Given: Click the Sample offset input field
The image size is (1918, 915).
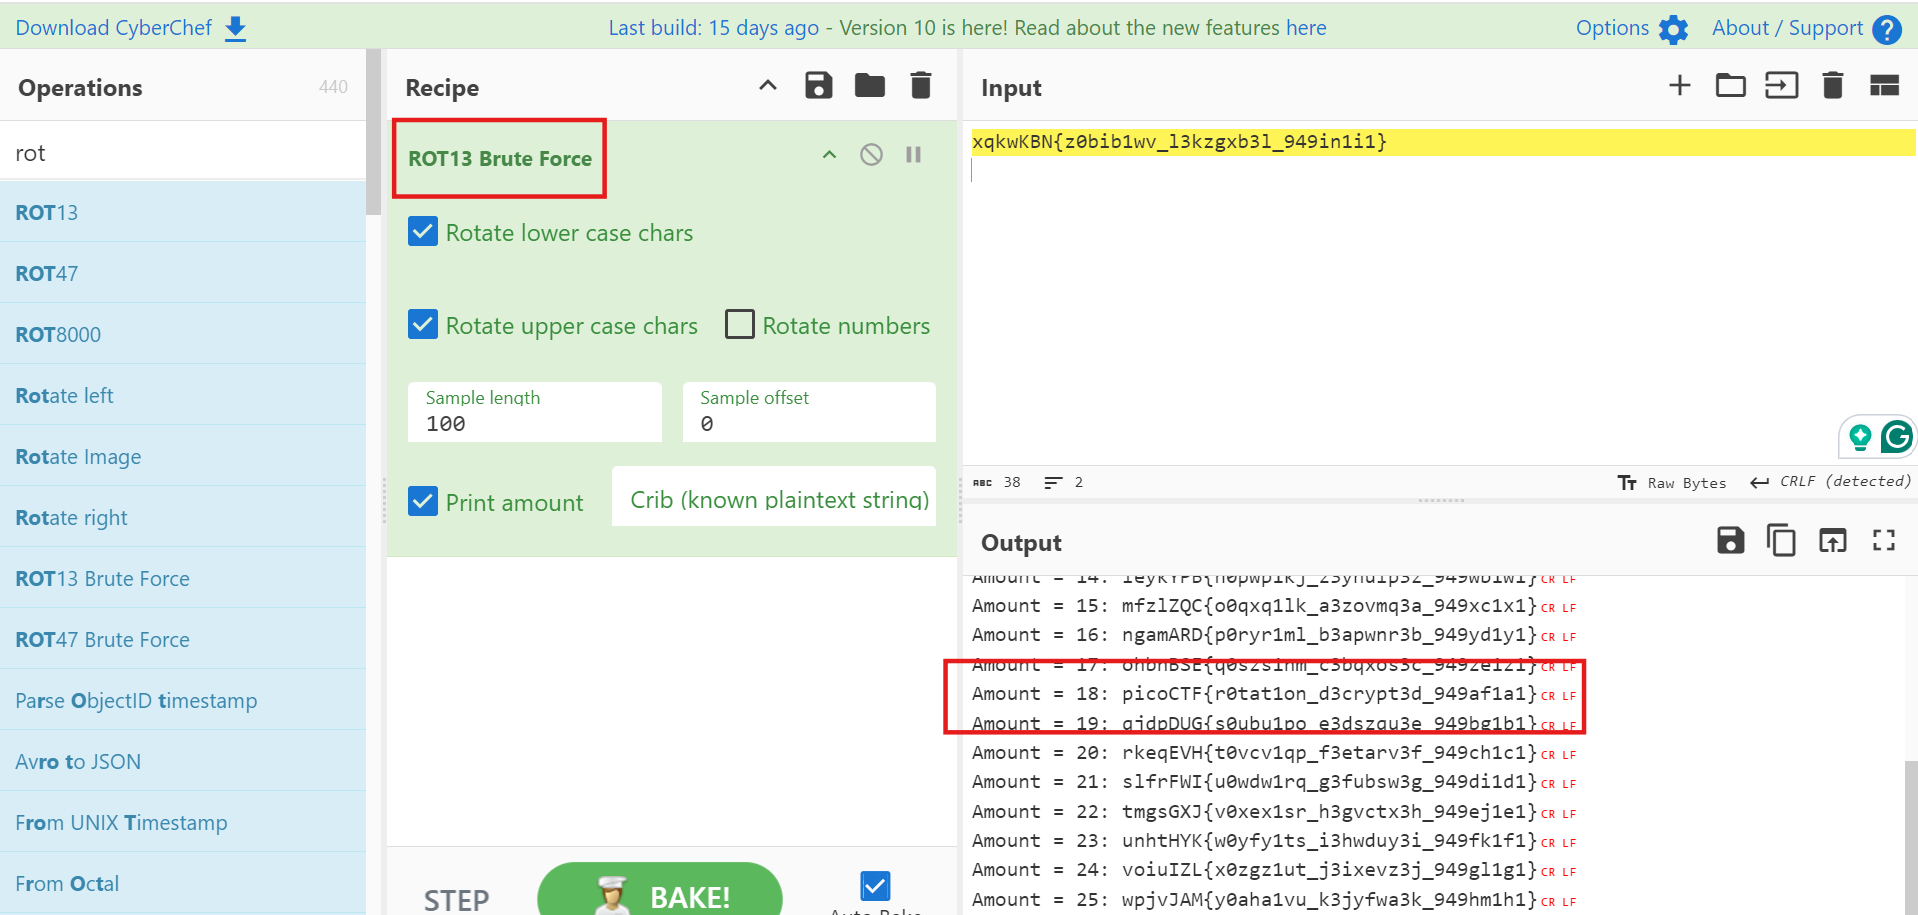Looking at the screenshot, I should click(809, 412).
